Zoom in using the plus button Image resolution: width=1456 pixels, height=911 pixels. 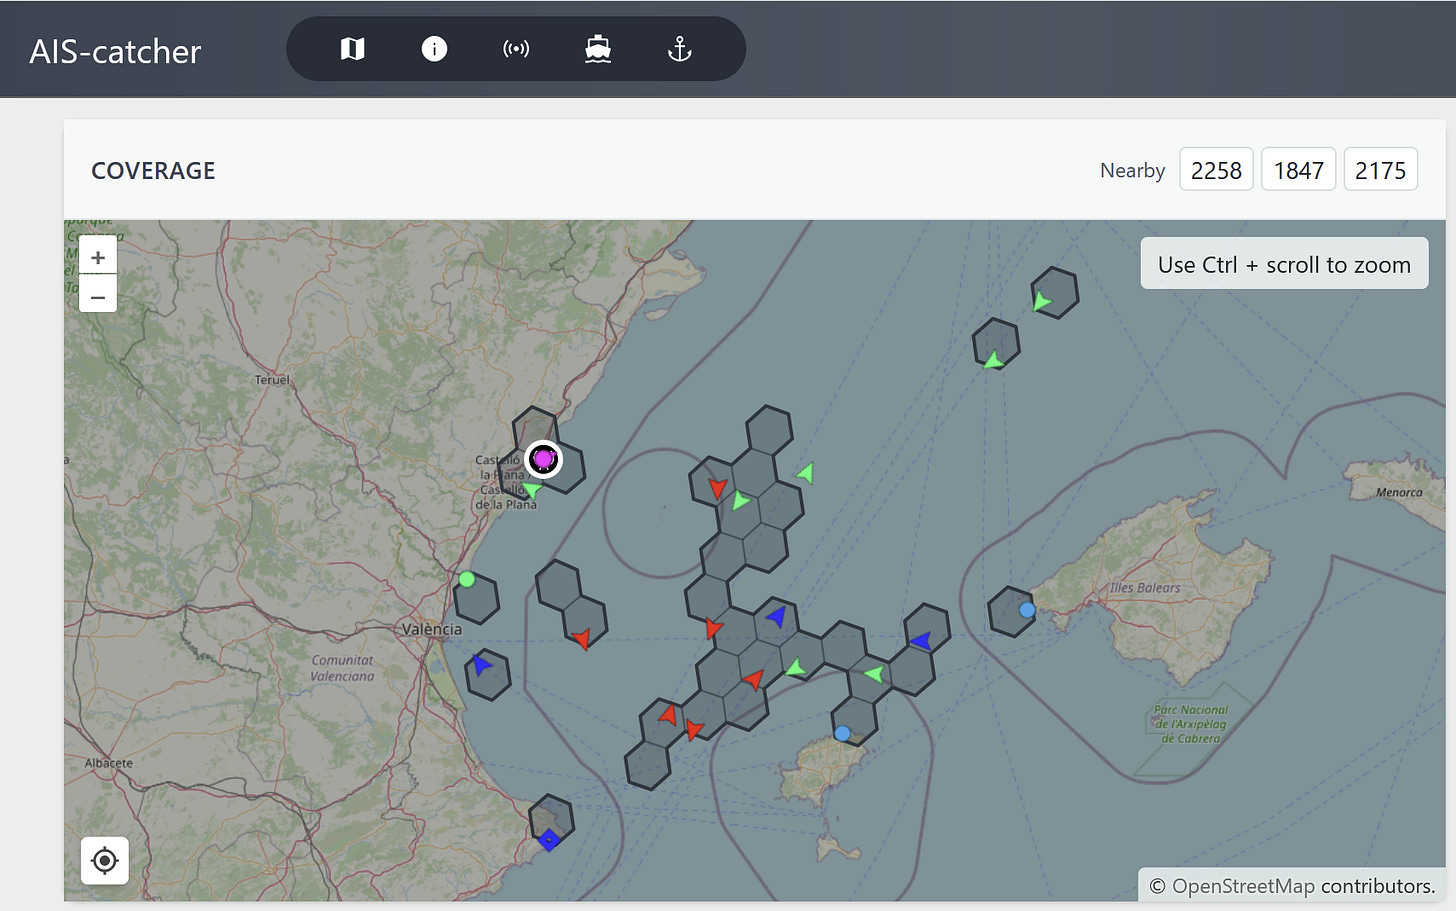pyautogui.click(x=97, y=257)
